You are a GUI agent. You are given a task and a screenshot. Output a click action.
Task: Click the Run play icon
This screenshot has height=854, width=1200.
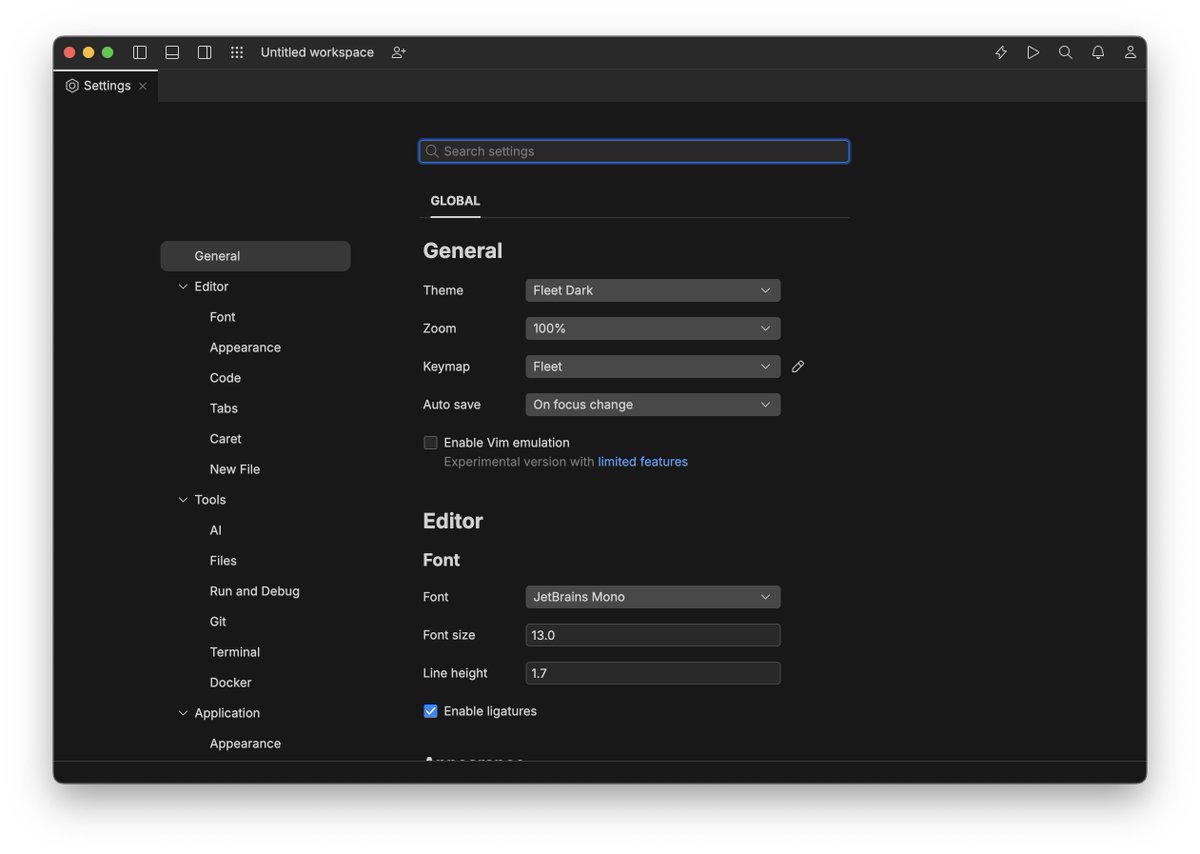1033,52
